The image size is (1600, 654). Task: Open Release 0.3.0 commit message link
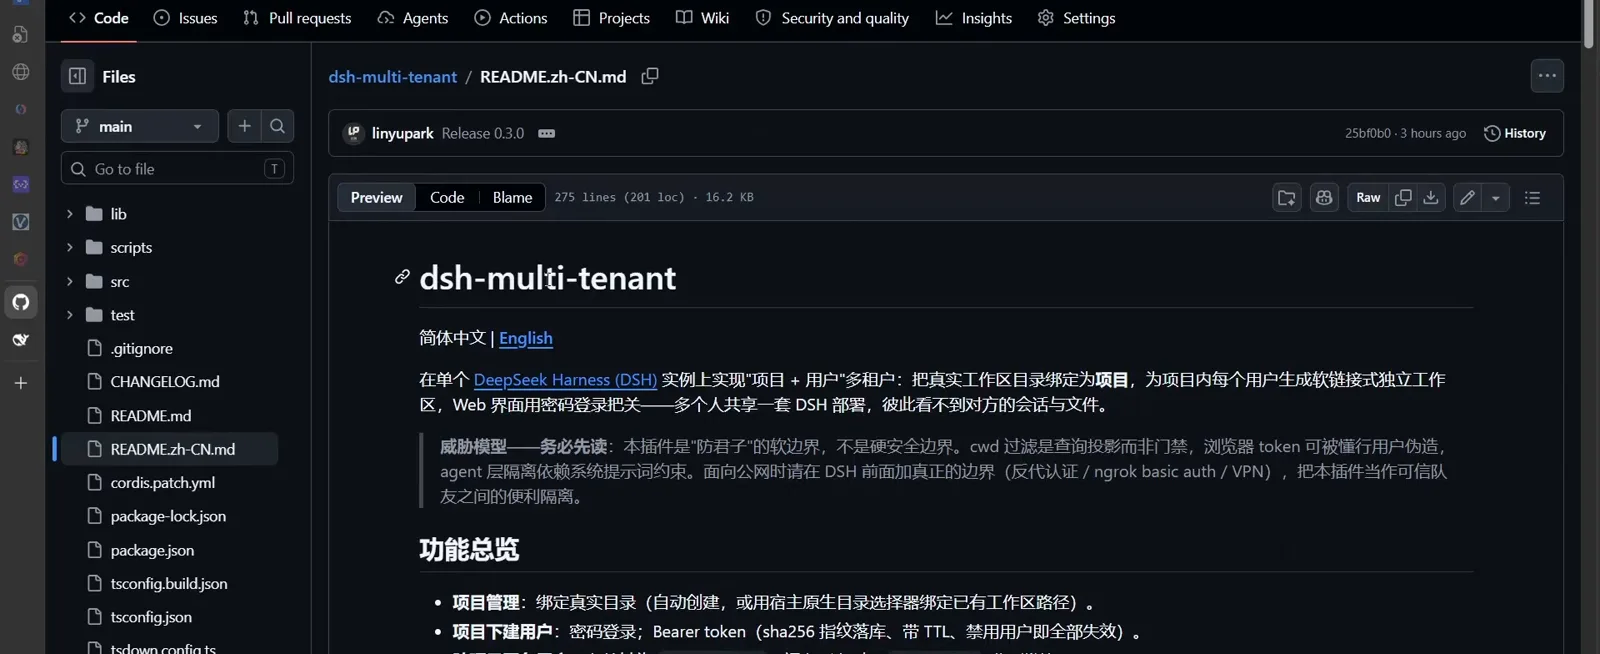tap(483, 133)
